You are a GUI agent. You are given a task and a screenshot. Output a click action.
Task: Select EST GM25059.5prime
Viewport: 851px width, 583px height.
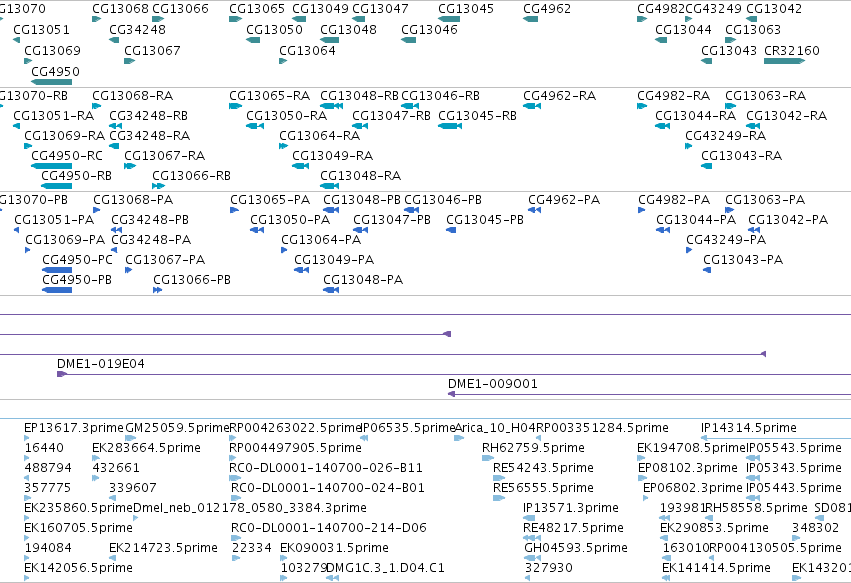click(x=177, y=428)
